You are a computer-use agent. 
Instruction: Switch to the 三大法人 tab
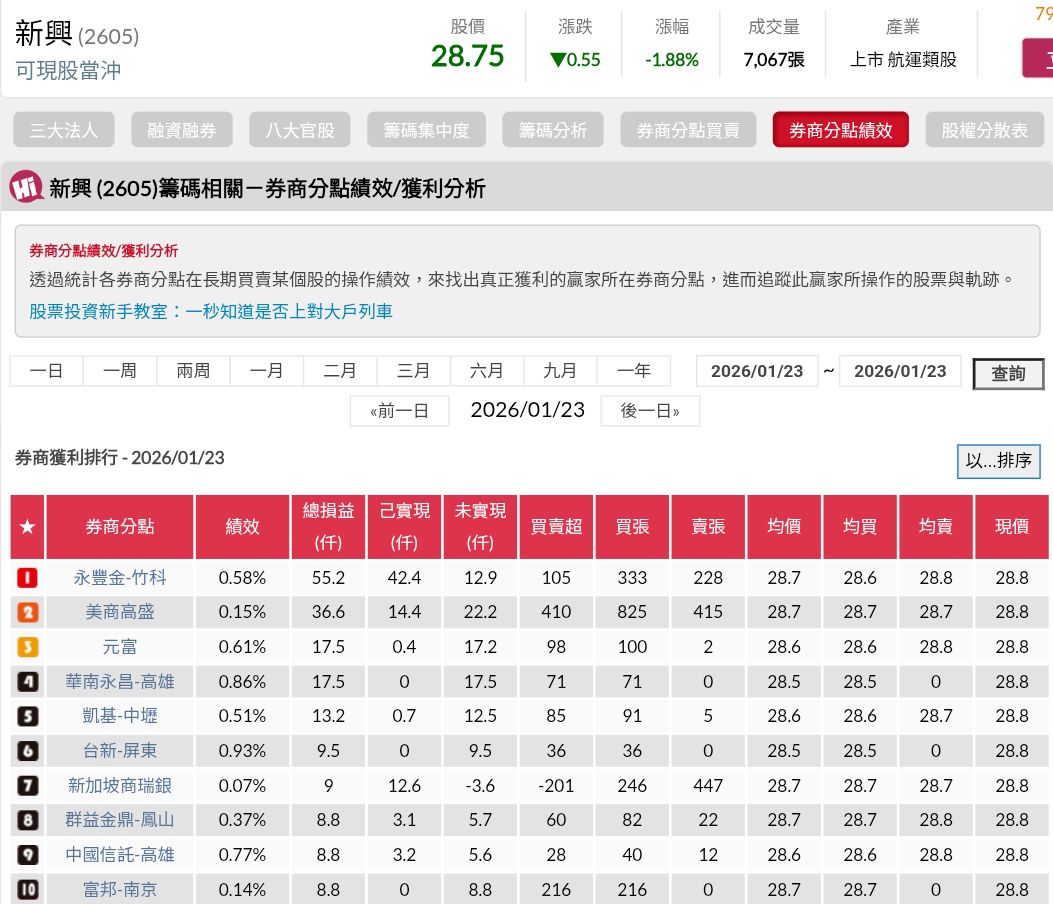point(64,130)
